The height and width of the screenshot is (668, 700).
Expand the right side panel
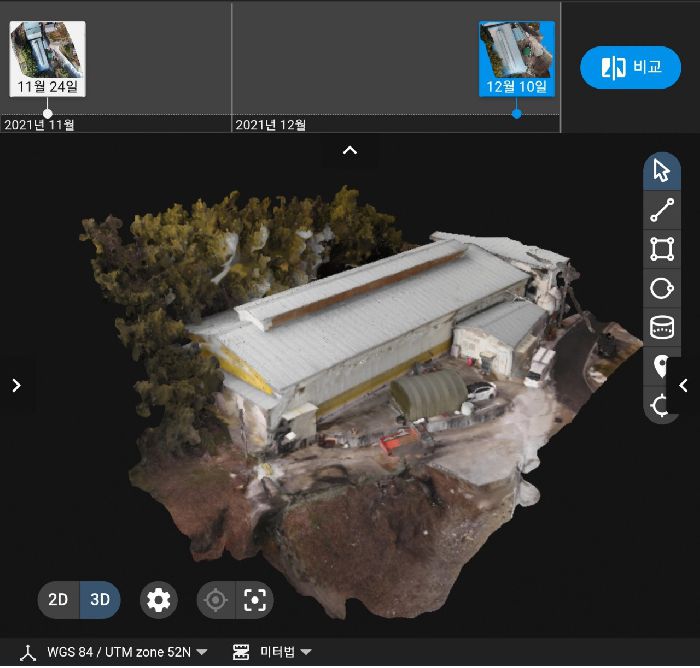pos(684,385)
